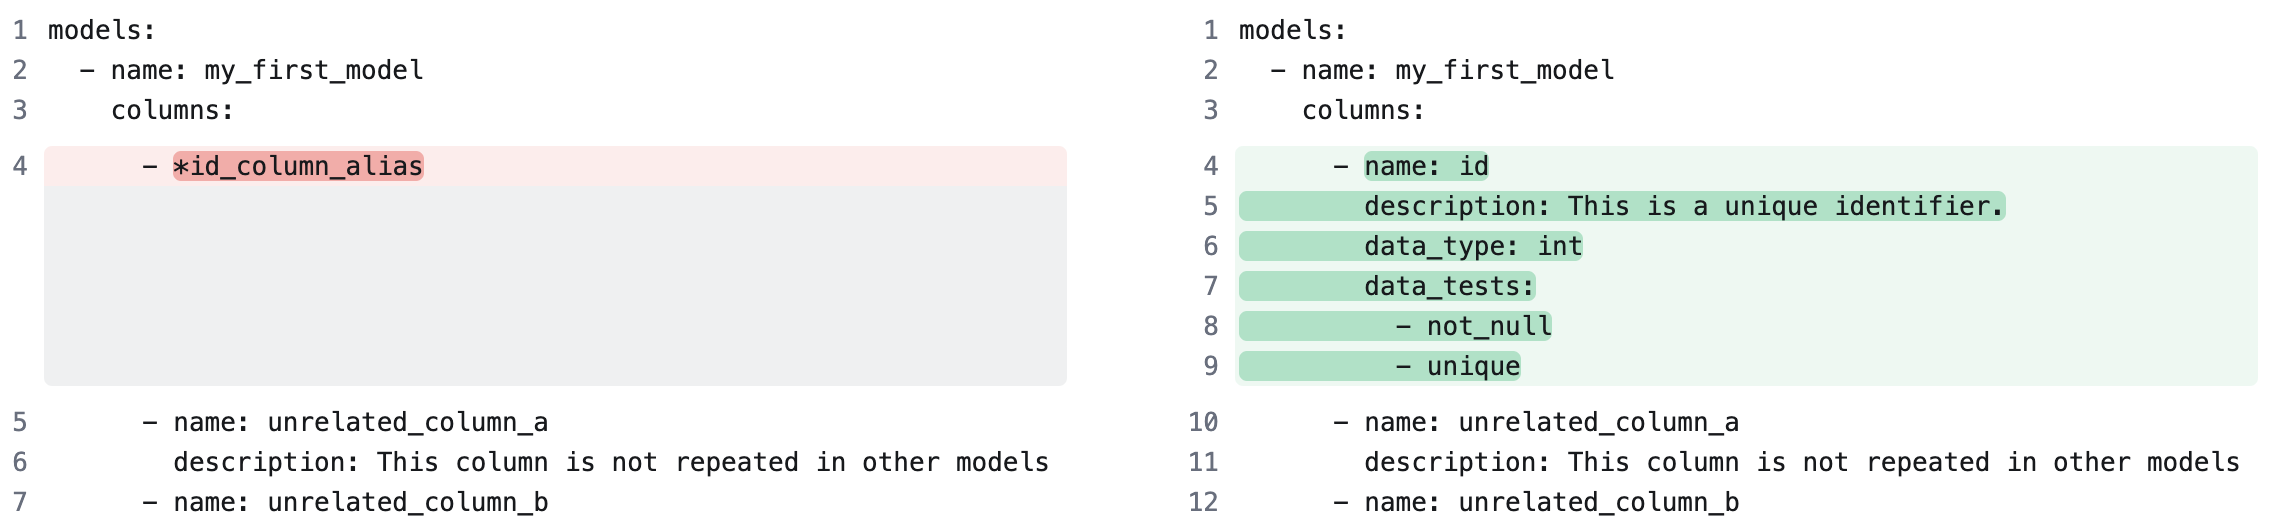Click the removed "*id_column_alias" text
Image resolution: width=2278 pixels, height=528 pixels.
(x=298, y=166)
